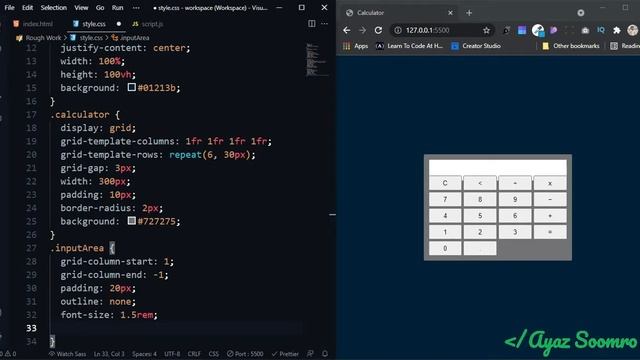Switch to the style.css tab

coord(94,24)
